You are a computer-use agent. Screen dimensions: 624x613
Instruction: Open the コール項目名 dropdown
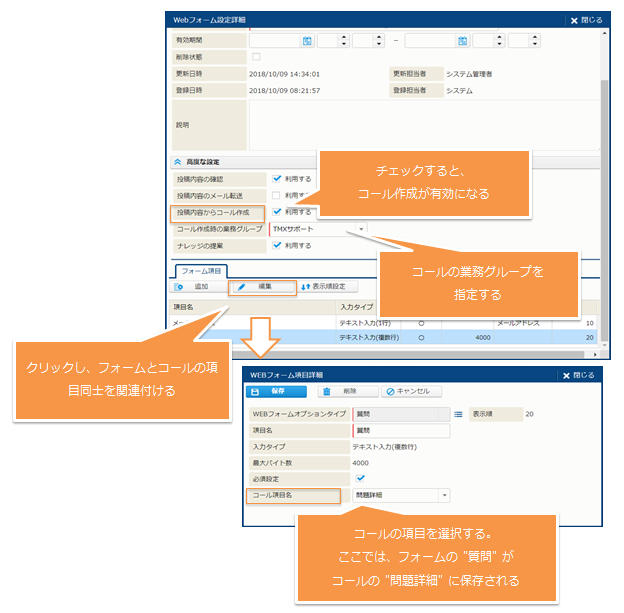[444, 495]
